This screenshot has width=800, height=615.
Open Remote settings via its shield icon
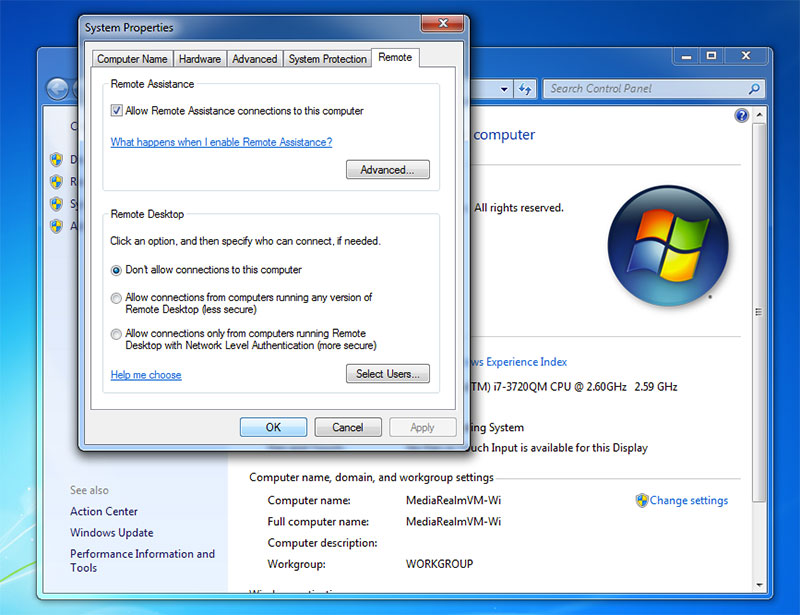[56, 181]
